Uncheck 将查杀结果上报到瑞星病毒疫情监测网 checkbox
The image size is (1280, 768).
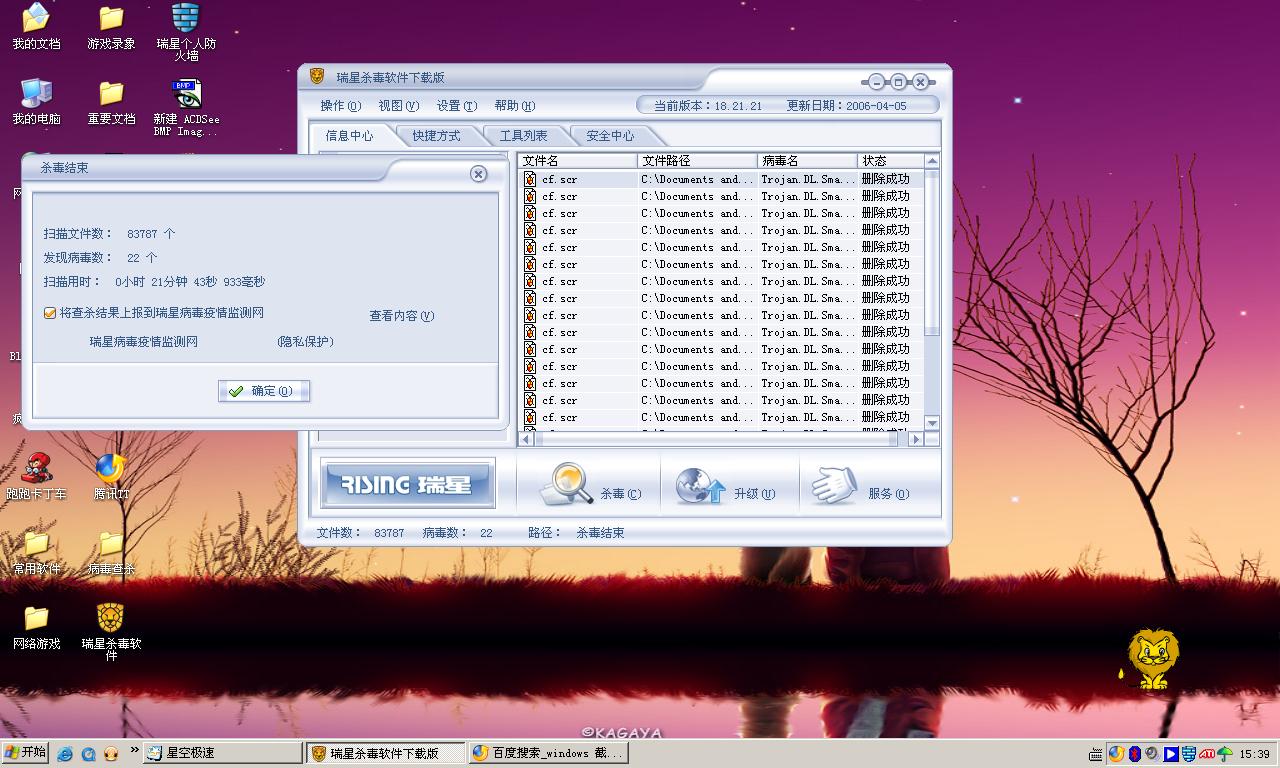tap(50, 313)
